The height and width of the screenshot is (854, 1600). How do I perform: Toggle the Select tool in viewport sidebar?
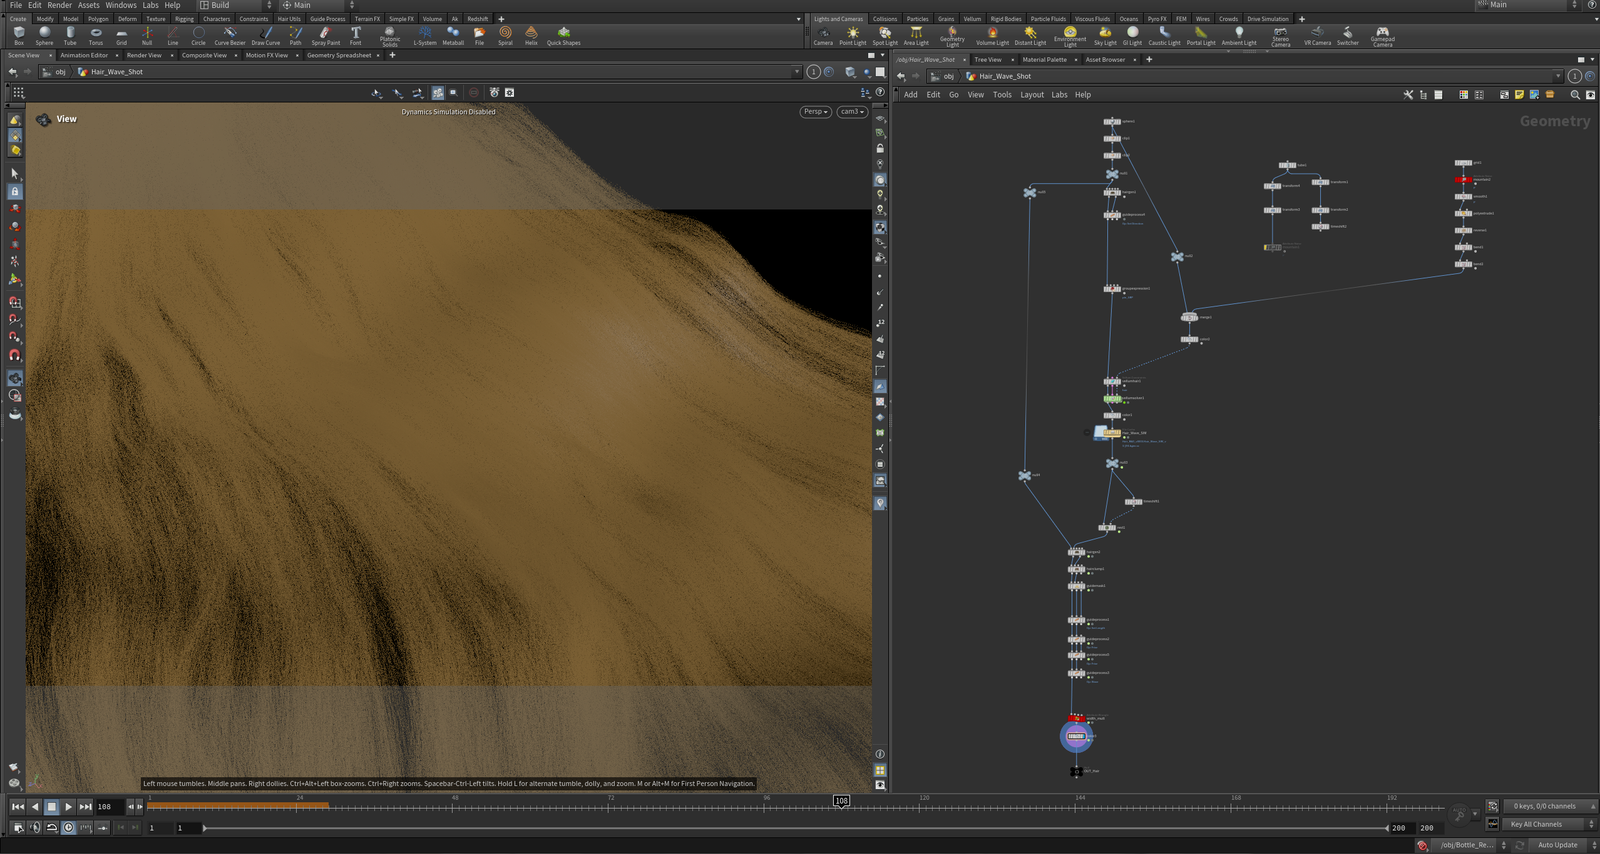click(x=14, y=173)
